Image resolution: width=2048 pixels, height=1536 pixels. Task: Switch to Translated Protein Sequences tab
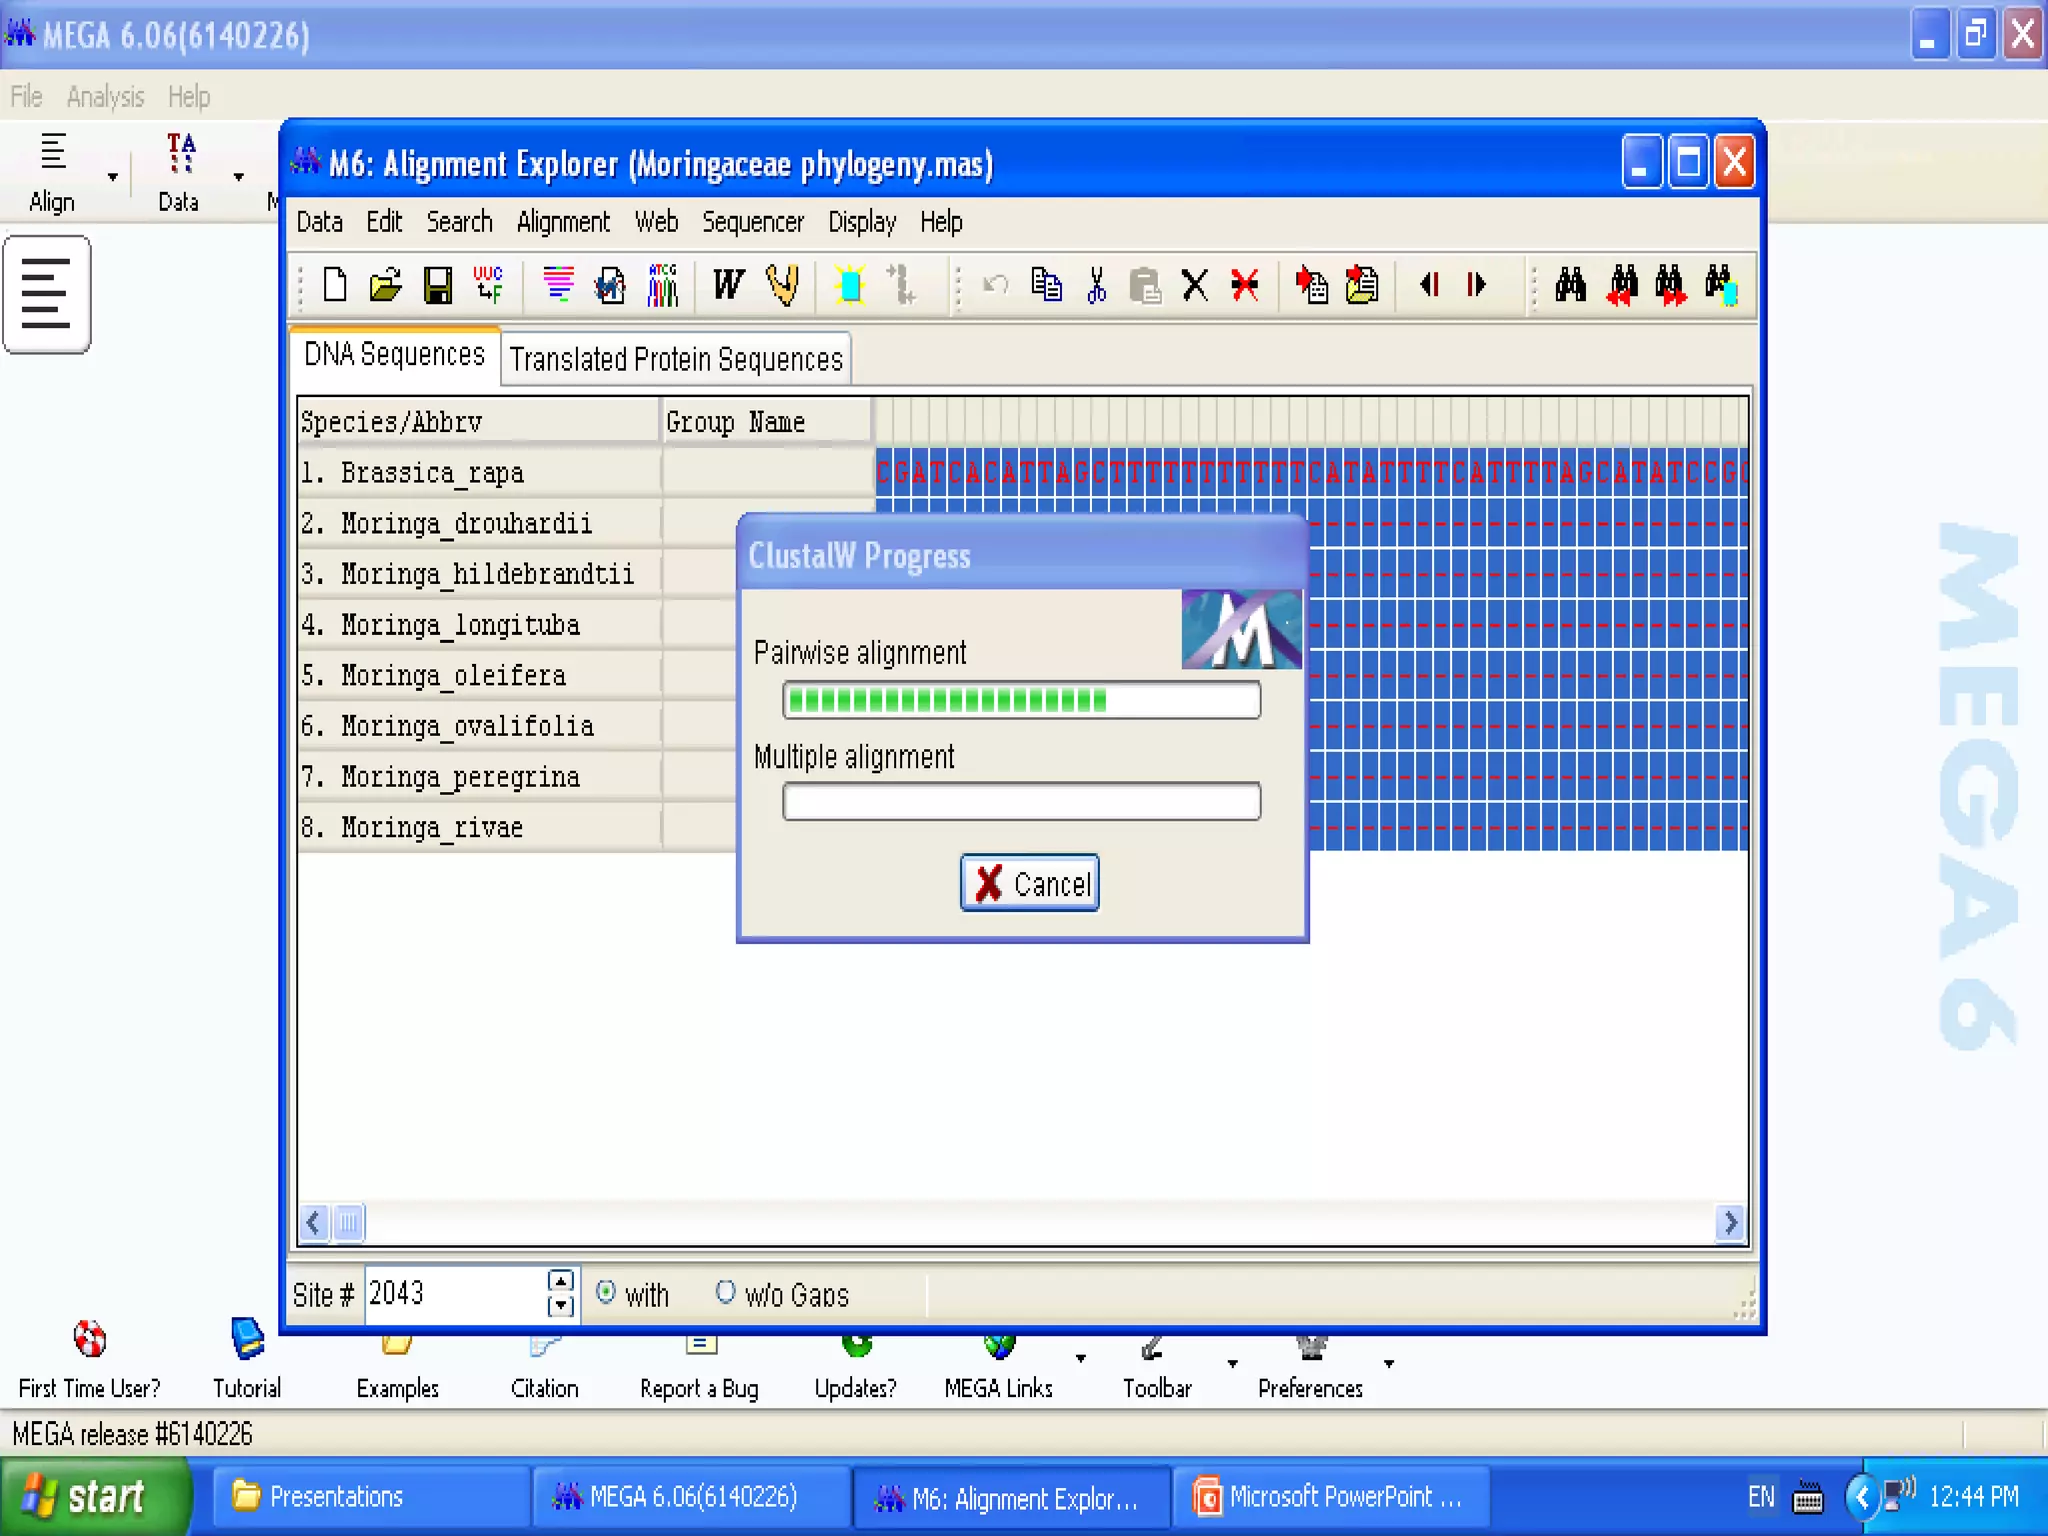point(676,359)
